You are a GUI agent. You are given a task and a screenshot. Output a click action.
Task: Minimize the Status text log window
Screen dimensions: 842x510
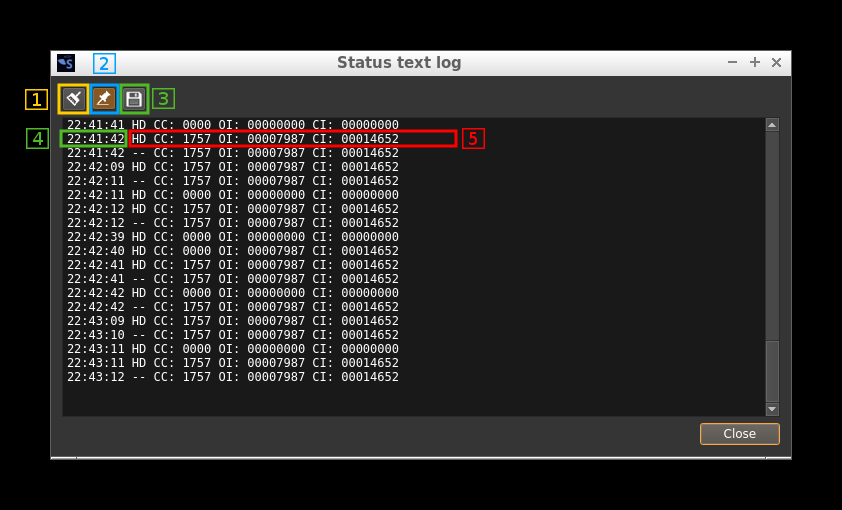732,63
